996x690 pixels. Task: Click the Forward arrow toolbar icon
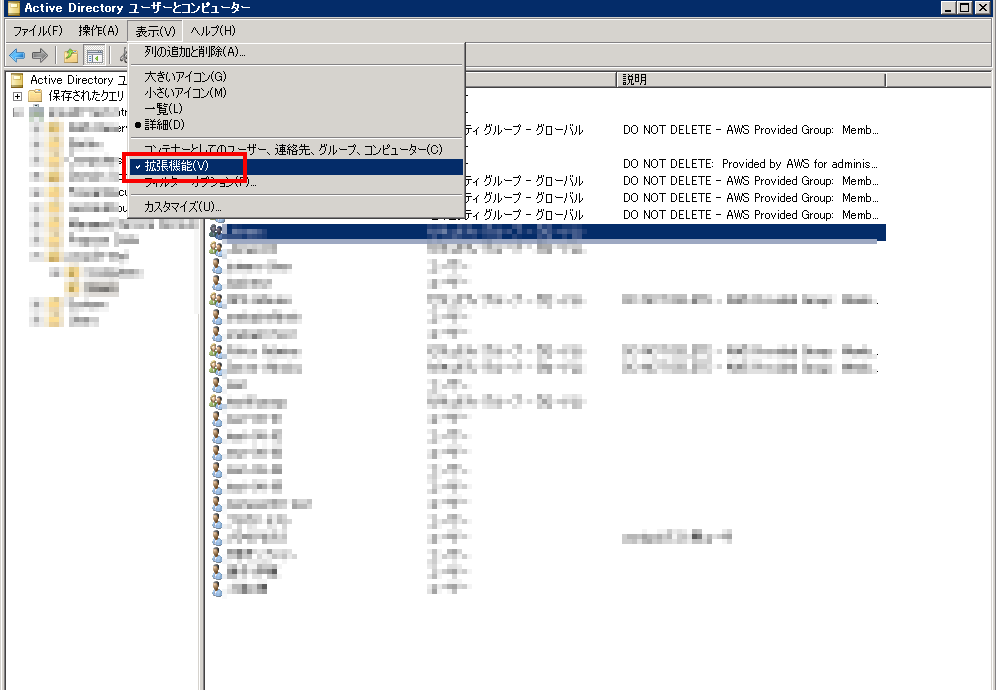coord(40,55)
